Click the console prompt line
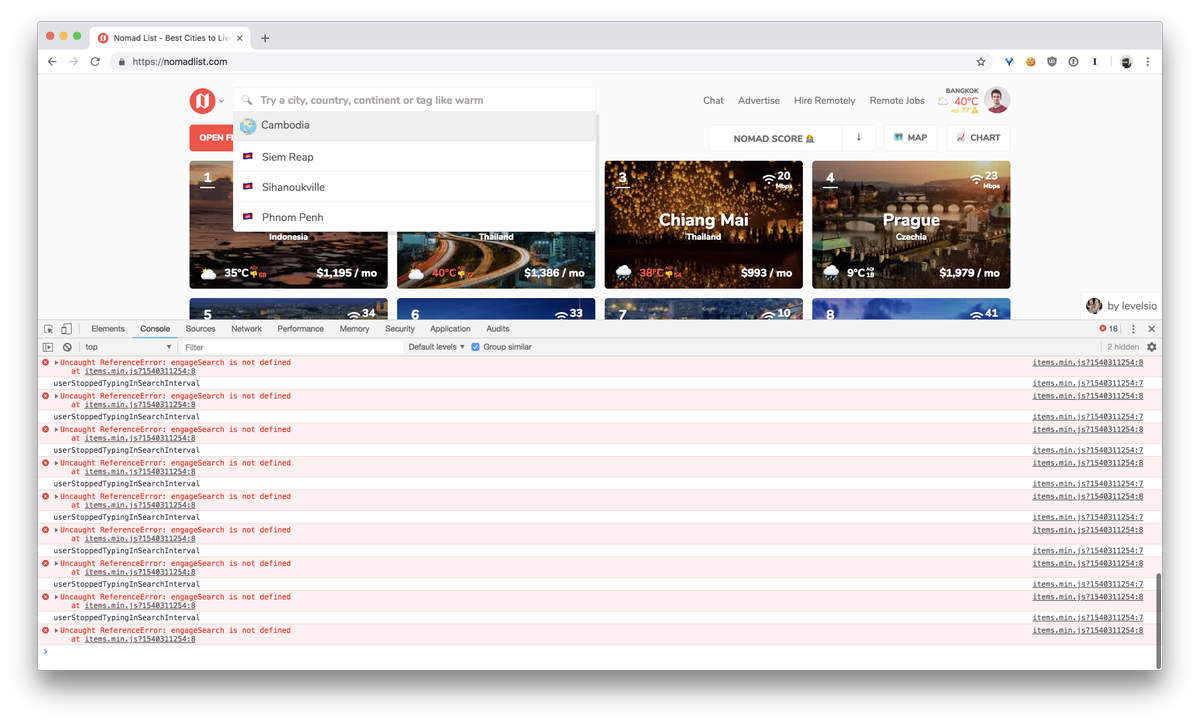The height and width of the screenshot is (724, 1200). [x=600, y=651]
